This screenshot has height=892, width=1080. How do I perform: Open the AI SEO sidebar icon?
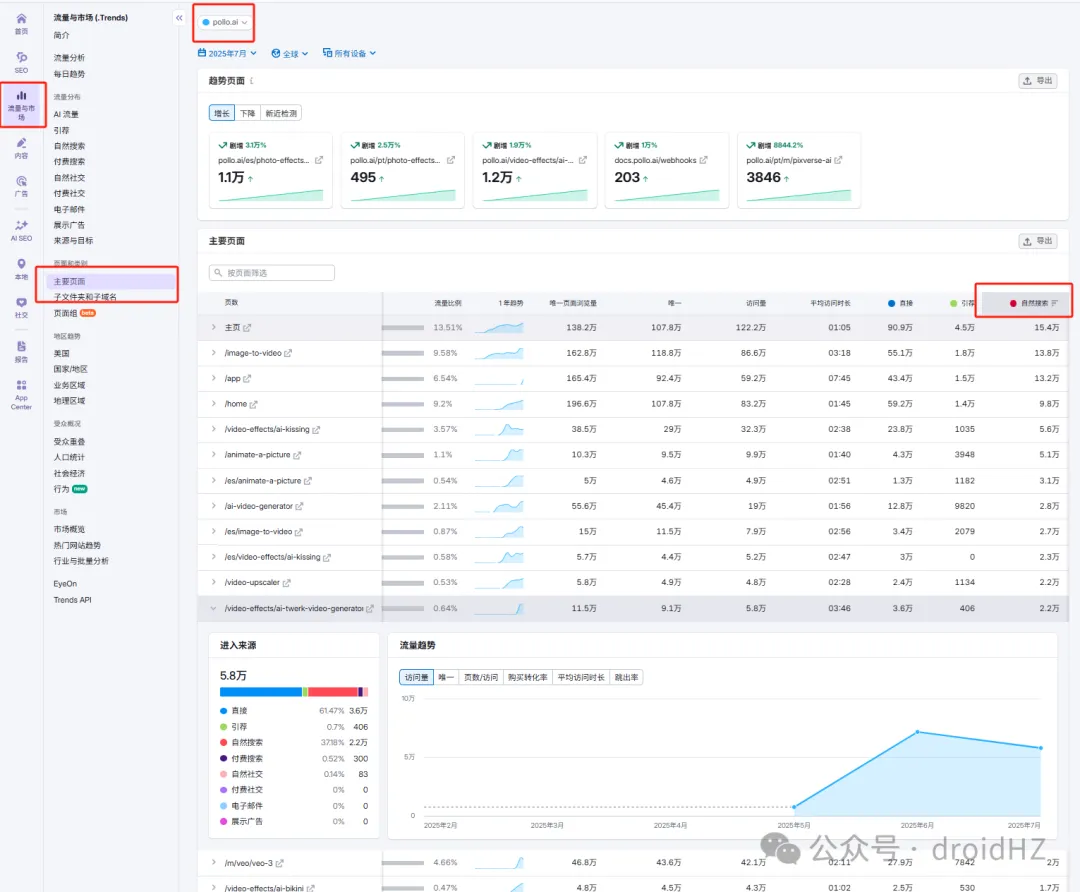(x=21, y=230)
